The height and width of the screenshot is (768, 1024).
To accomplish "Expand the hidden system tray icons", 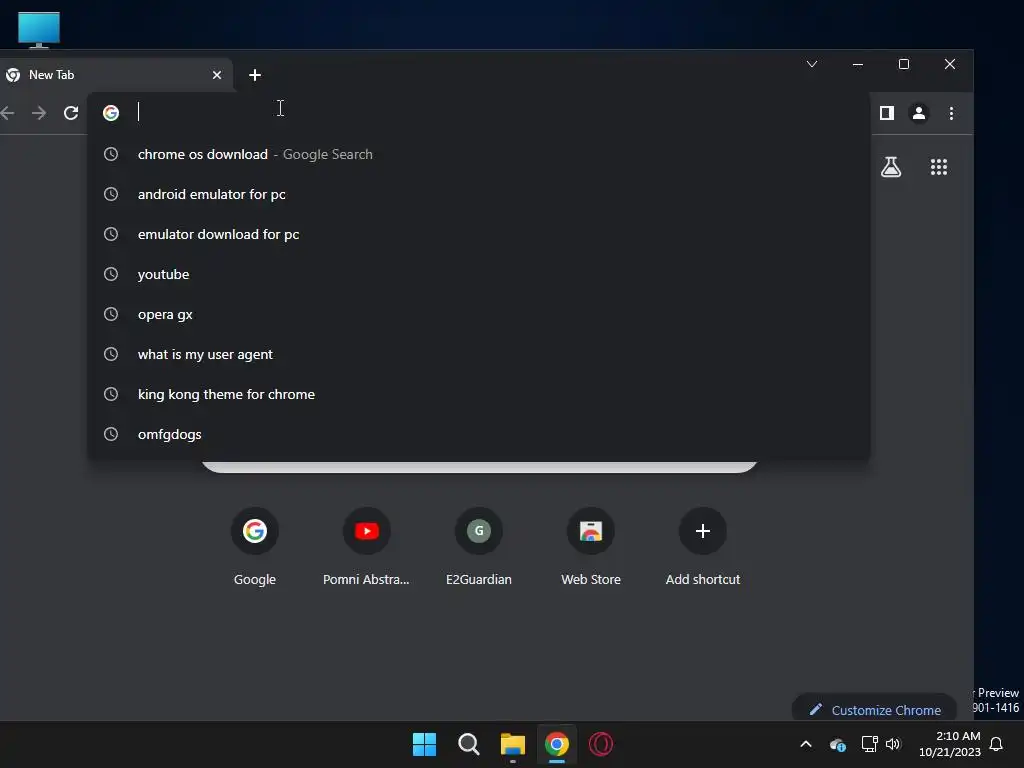I will click(x=806, y=744).
